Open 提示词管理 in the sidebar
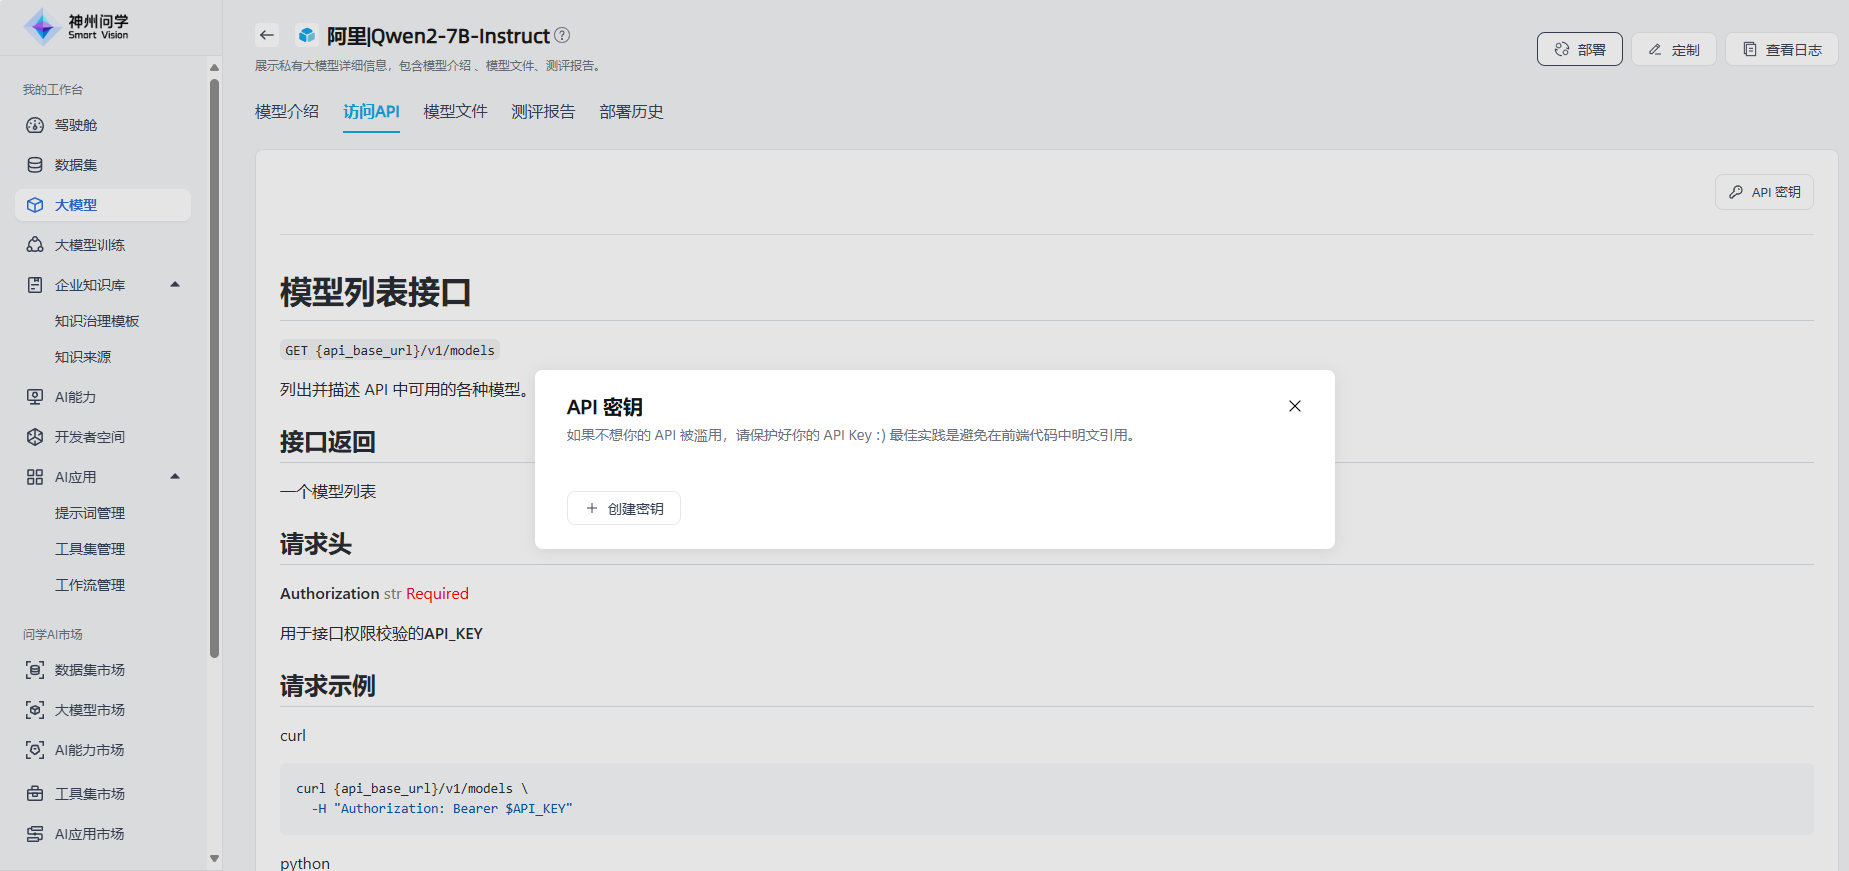Screen dimensions: 1849x871 90,513
